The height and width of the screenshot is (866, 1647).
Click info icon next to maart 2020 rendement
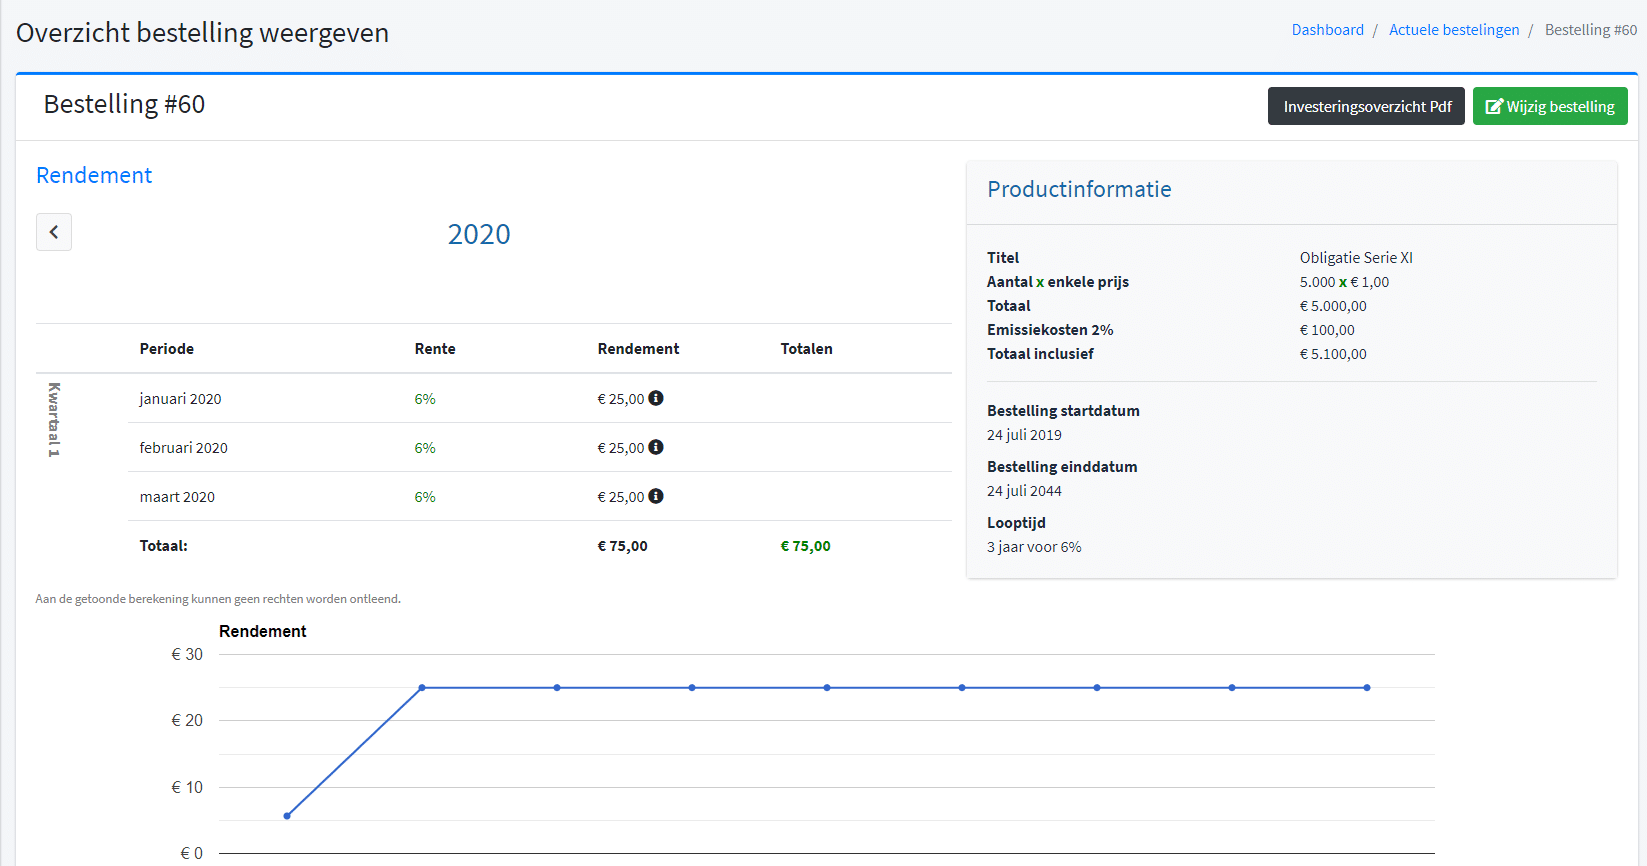tap(656, 496)
